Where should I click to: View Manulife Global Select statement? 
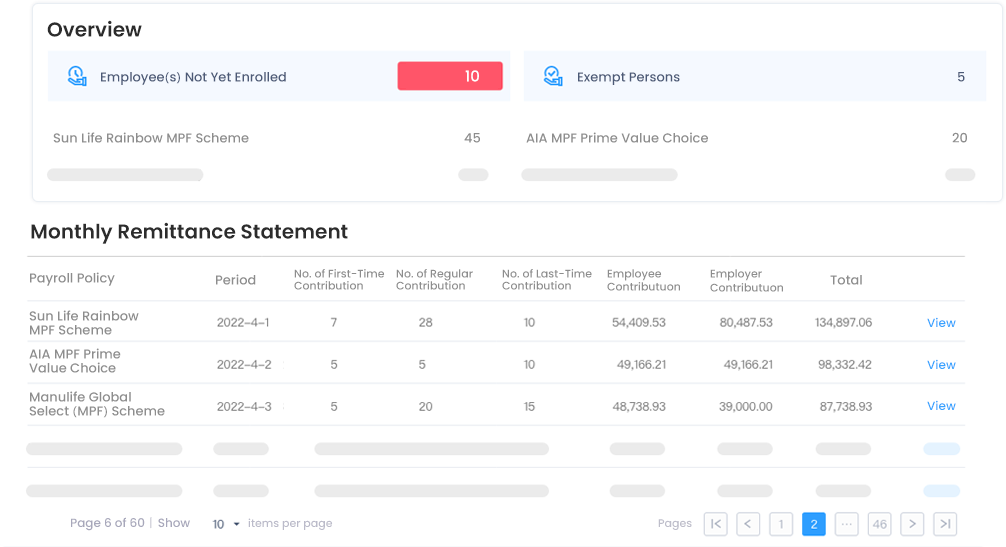(941, 405)
